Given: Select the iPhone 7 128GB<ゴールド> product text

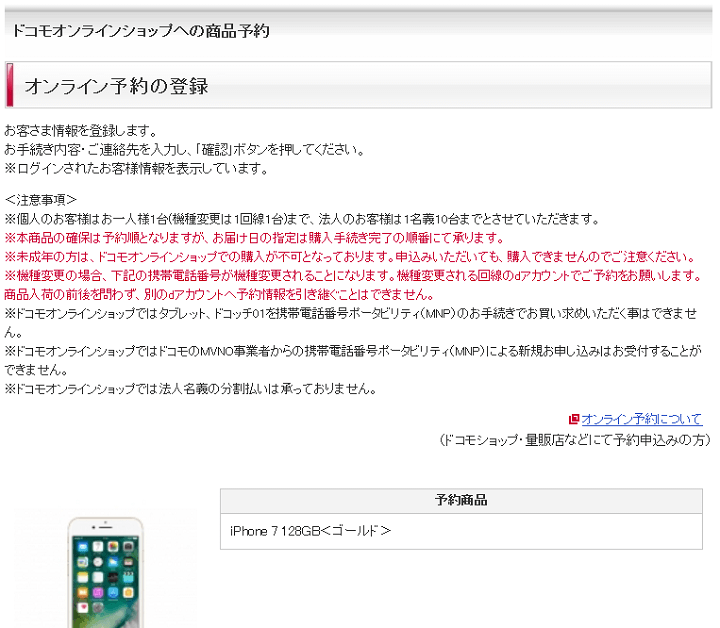Looking at the screenshot, I should (310, 531).
